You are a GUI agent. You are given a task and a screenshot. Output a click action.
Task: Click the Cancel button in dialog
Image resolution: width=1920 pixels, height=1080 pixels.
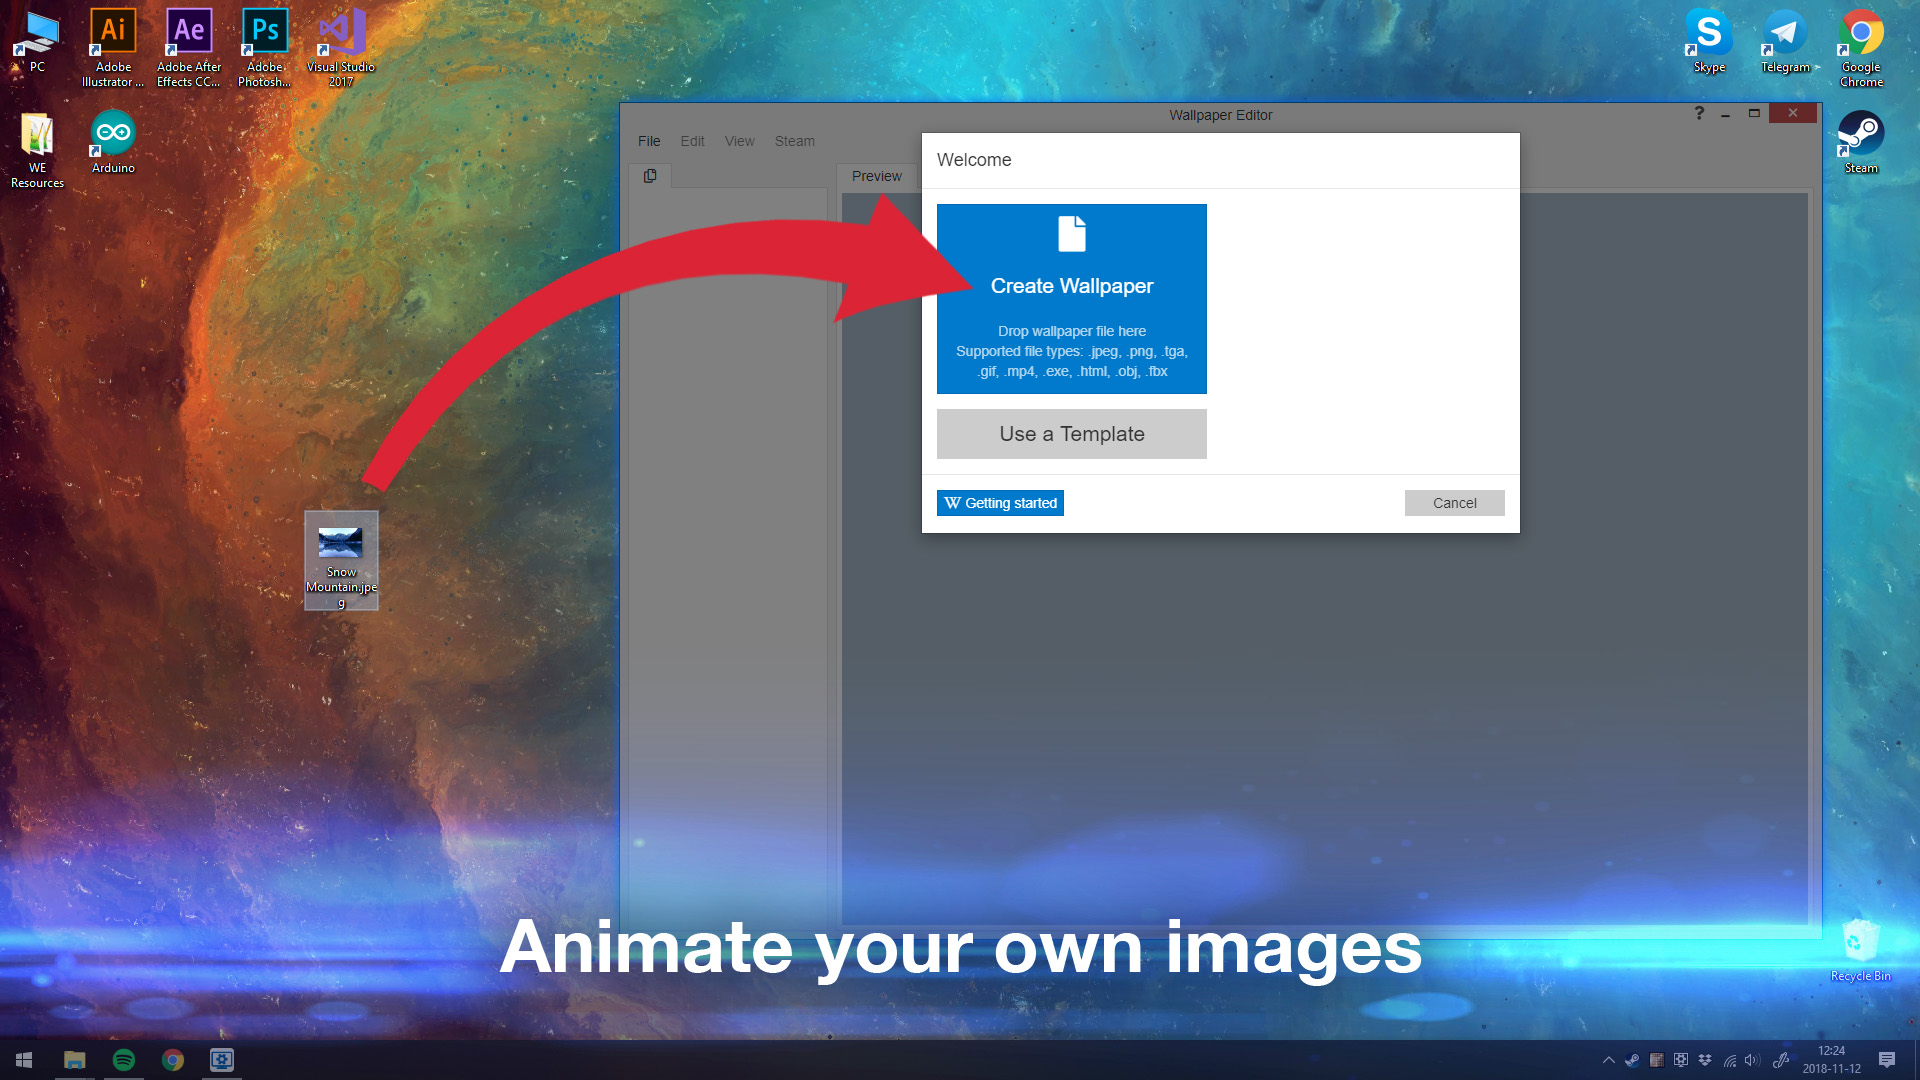pos(1453,502)
